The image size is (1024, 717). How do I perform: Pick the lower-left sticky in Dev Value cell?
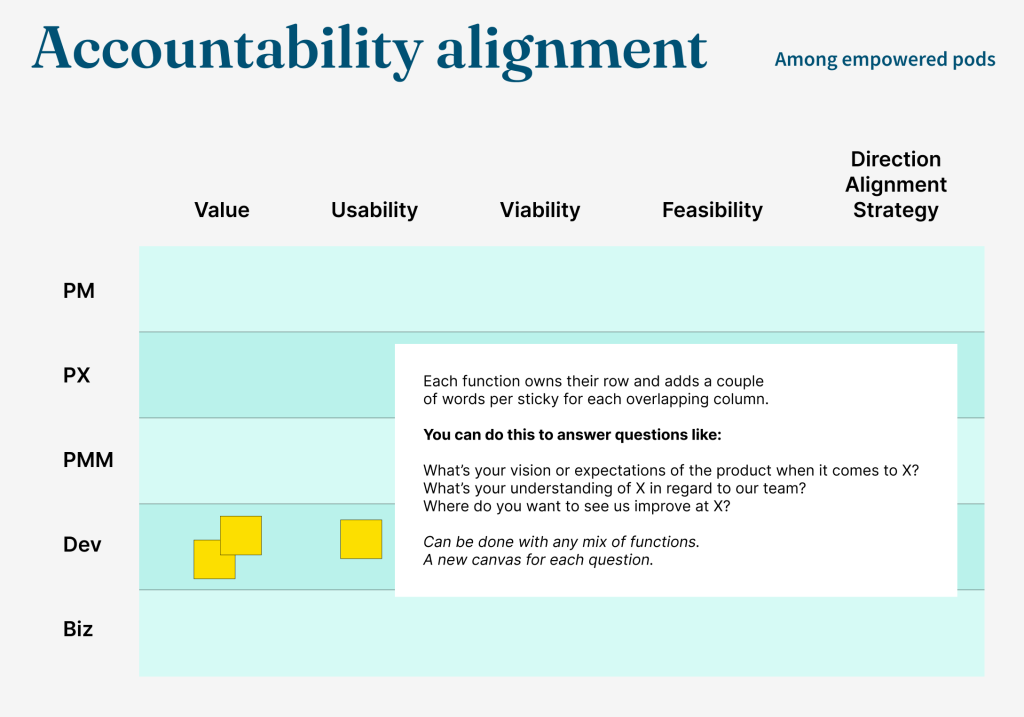click(x=207, y=565)
